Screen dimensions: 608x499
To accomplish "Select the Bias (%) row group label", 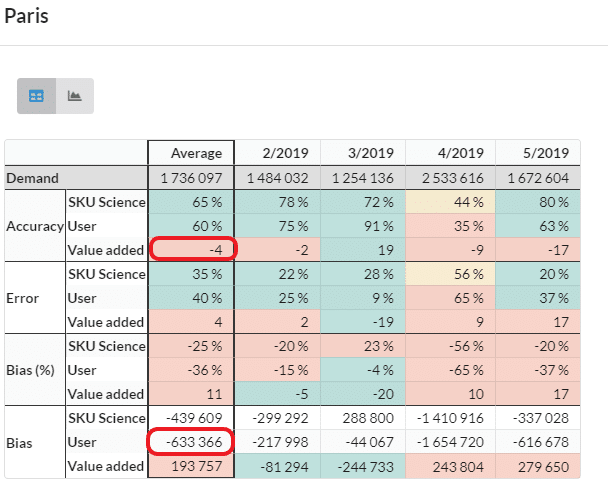I will coord(30,370).
